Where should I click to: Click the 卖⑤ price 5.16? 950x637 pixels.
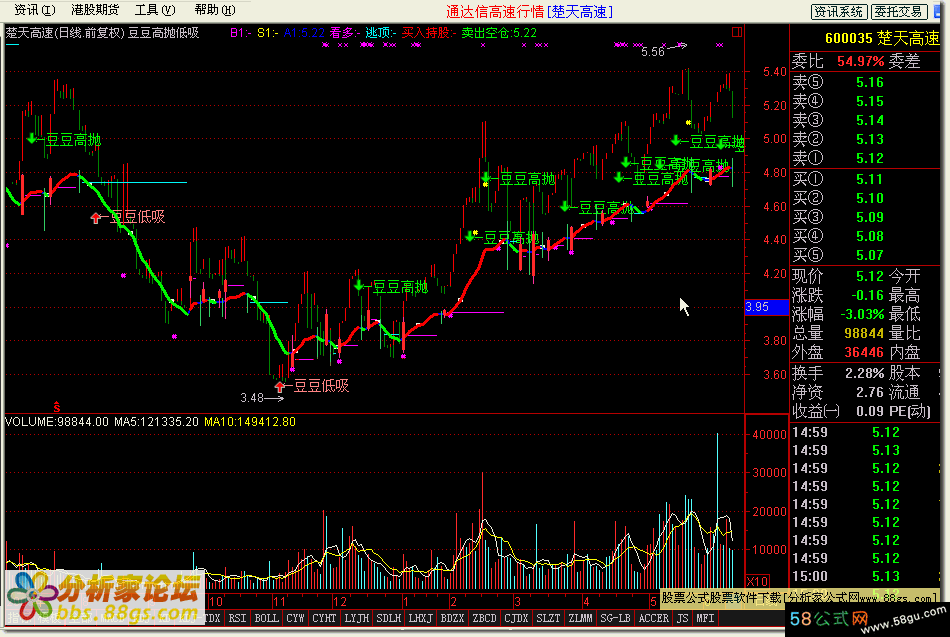pyautogui.click(x=870, y=82)
